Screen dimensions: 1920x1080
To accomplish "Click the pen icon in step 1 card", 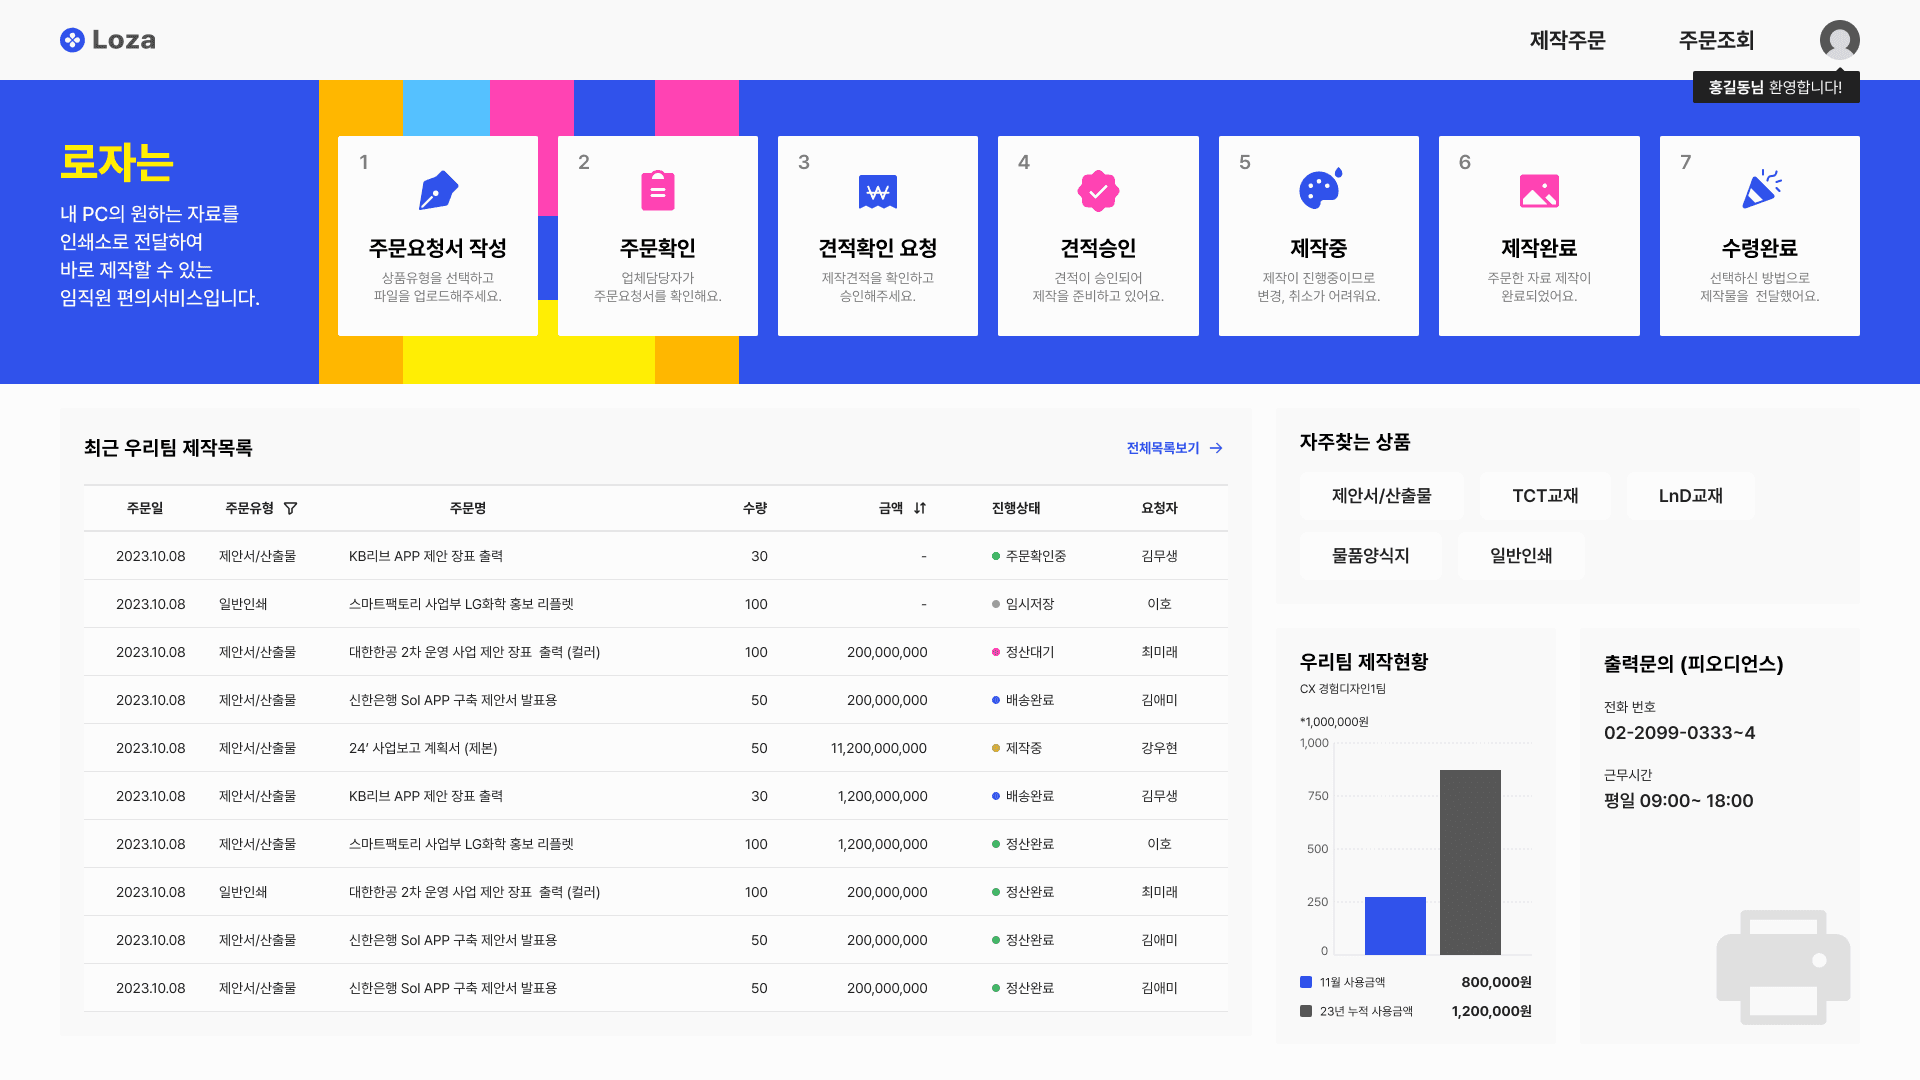I will [x=438, y=191].
